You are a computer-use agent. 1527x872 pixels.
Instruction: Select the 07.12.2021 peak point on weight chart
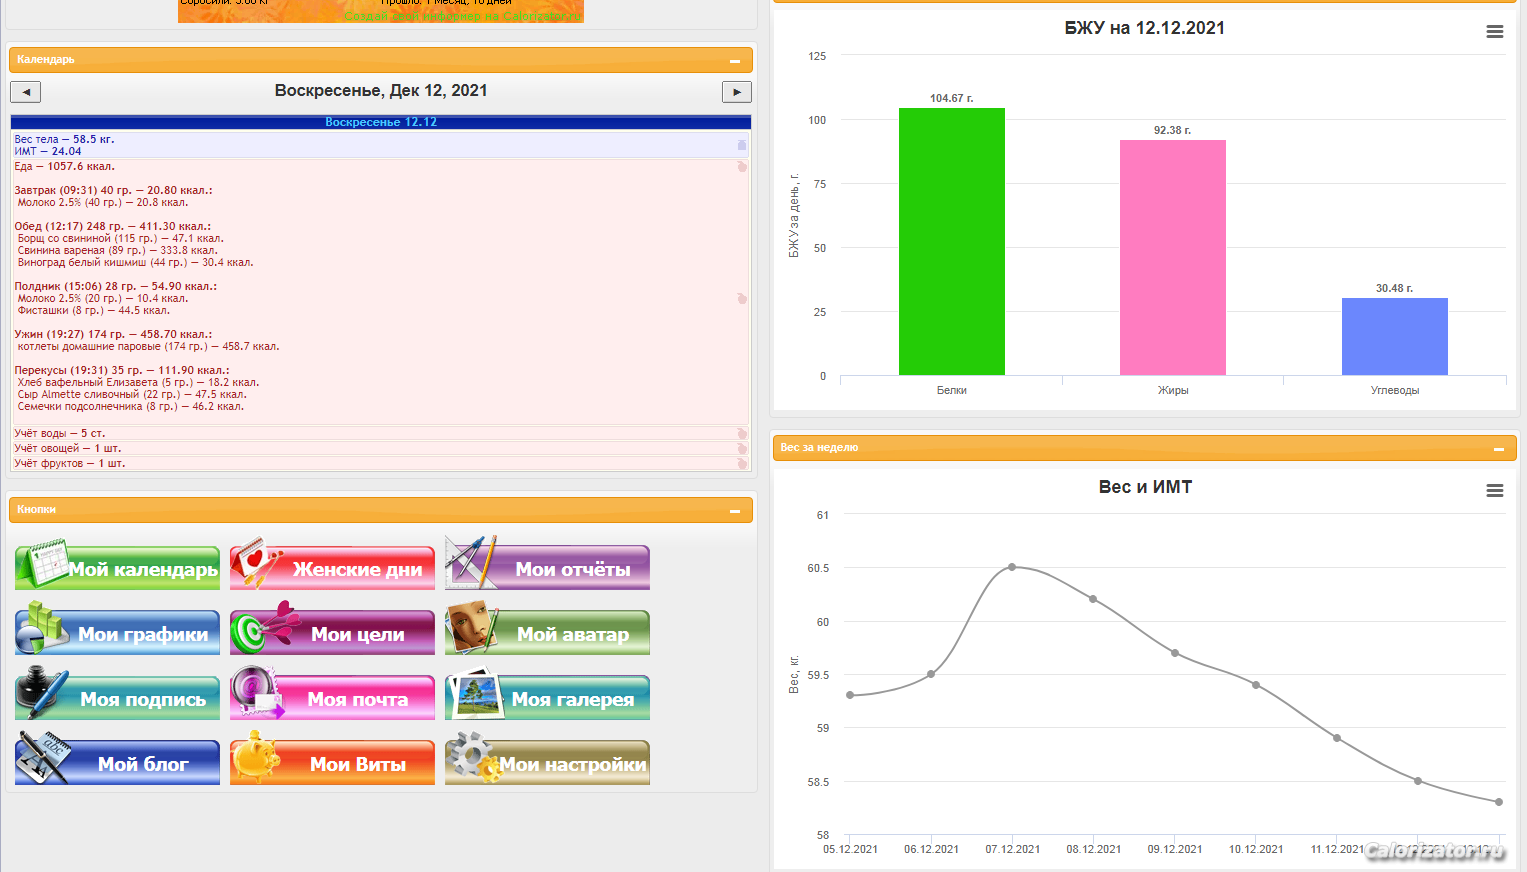pos(1012,567)
